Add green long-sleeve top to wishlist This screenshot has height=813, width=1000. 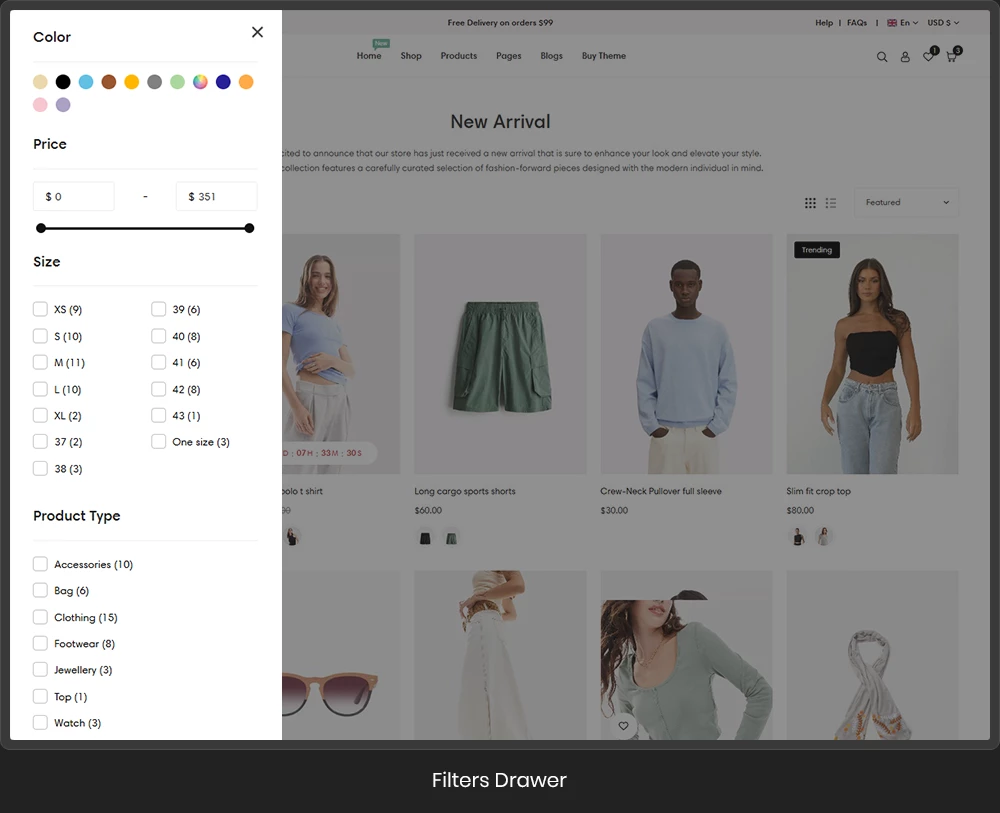[623, 726]
